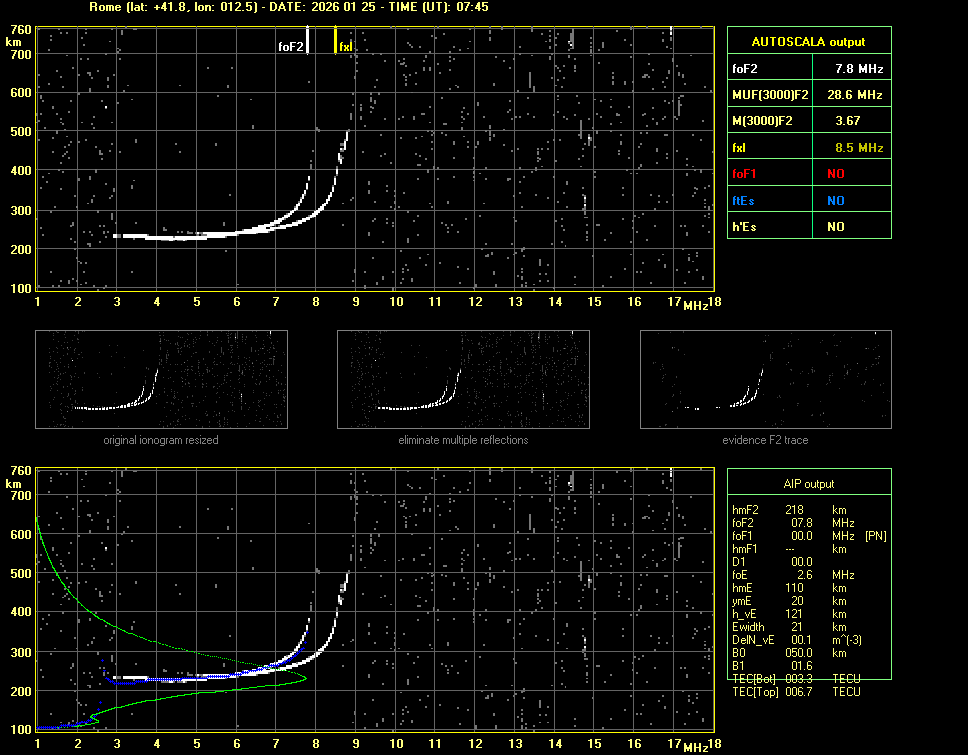Viewport: 968px width, 755px height.
Task: Click the blue ftEs label
Action: click(743, 200)
